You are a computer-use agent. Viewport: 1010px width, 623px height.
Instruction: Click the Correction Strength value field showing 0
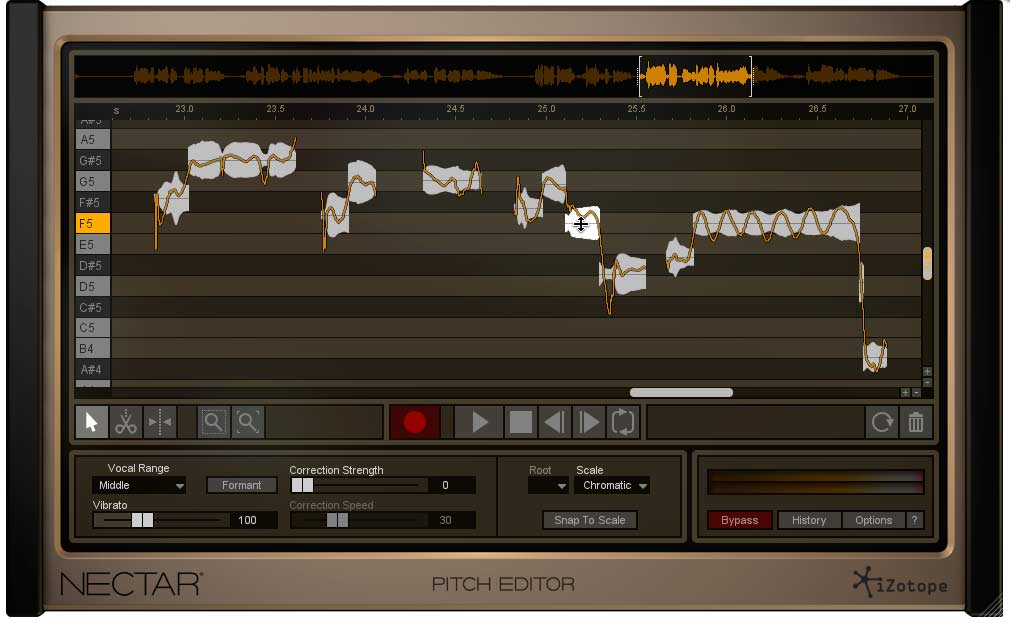point(452,485)
